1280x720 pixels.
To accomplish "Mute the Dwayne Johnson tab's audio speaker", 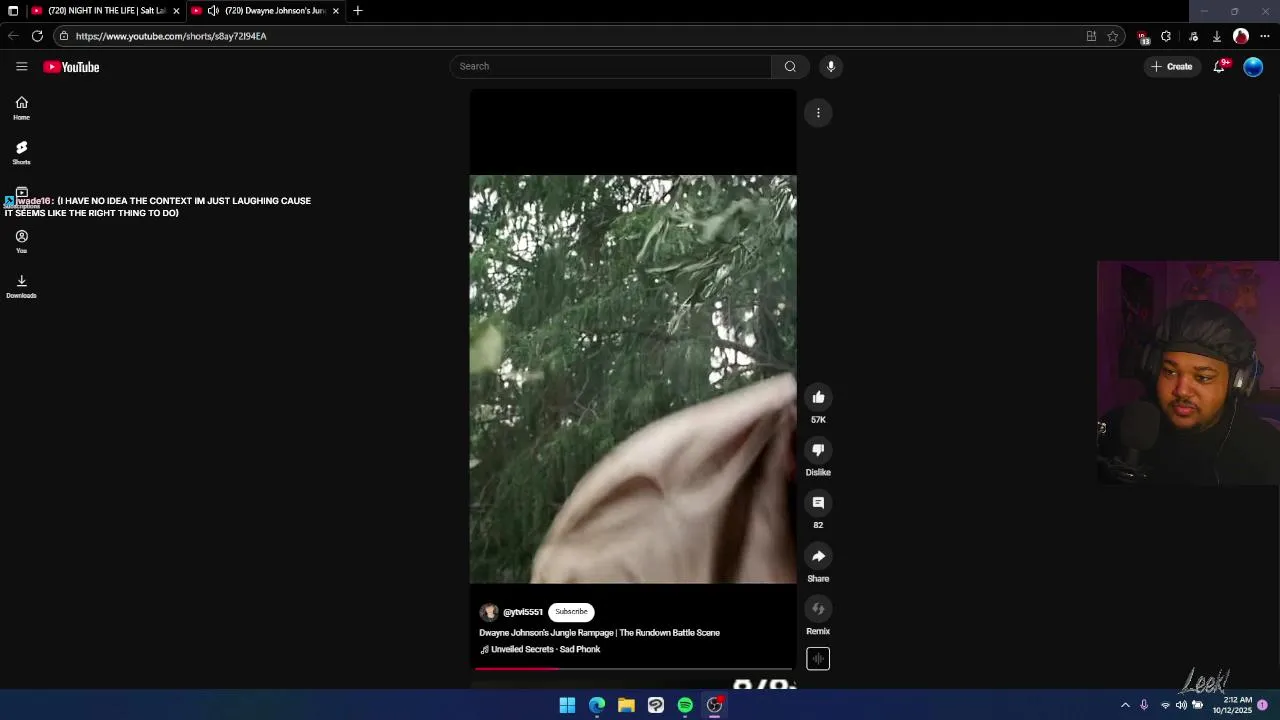I will tap(213, 11).
